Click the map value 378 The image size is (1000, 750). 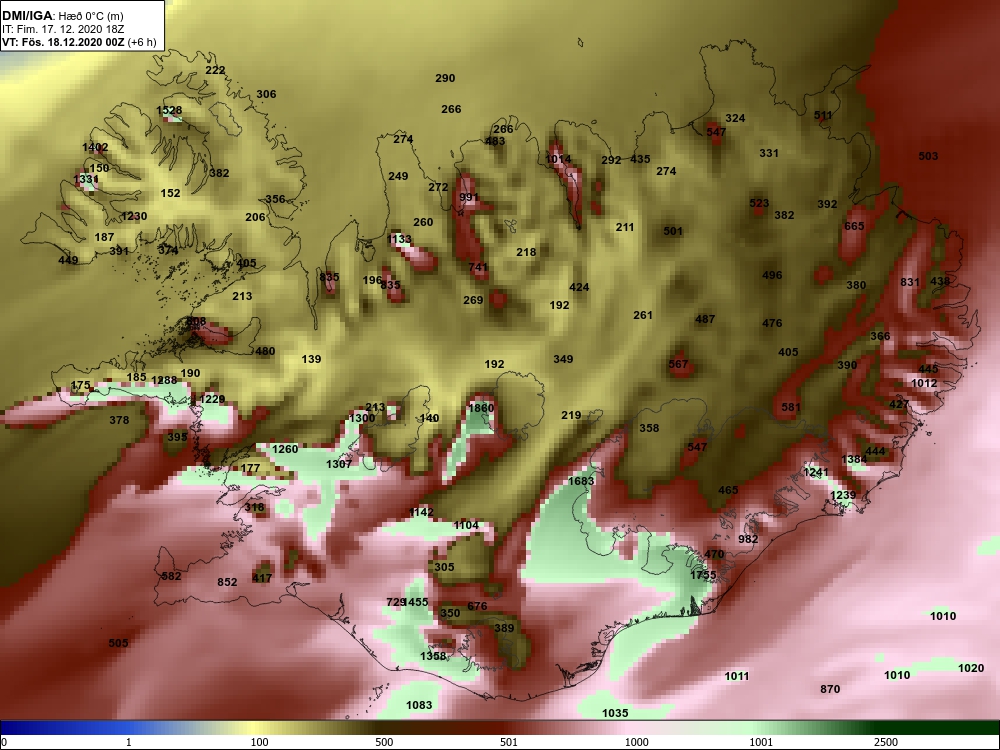click(x=119, y=420)
